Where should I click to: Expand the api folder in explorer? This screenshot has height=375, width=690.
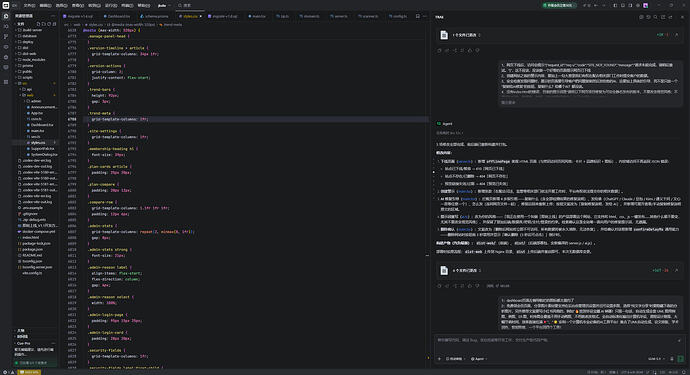point(28,89)
